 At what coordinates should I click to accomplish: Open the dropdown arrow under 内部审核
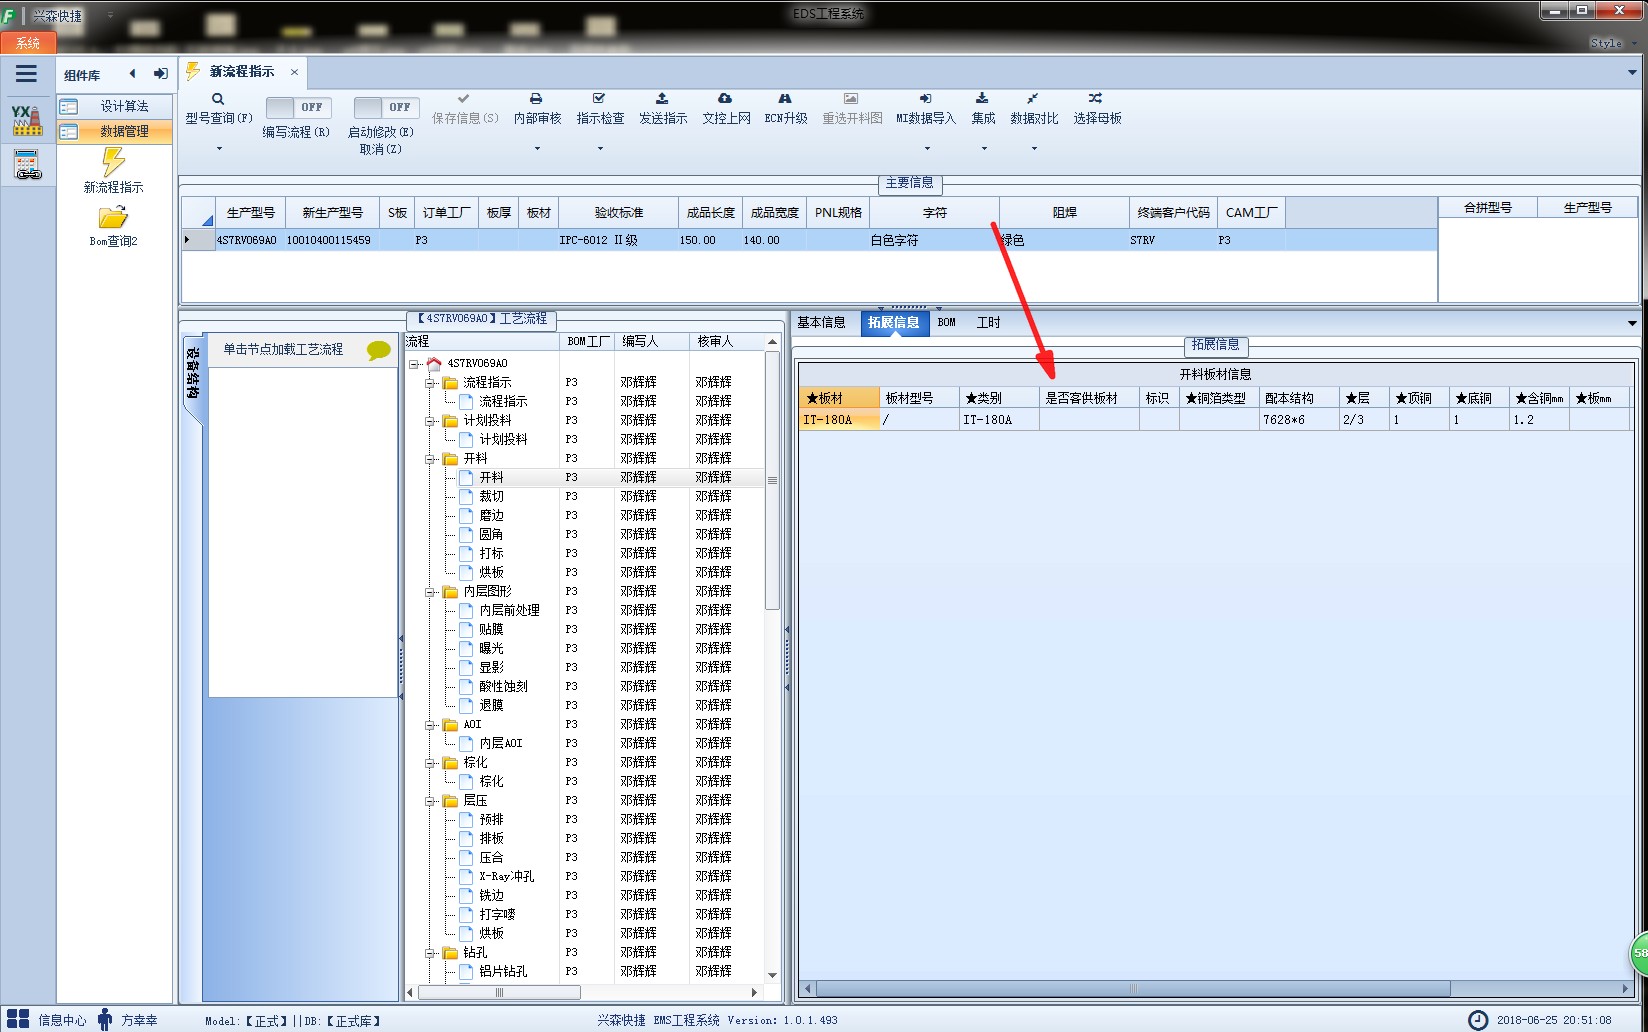click(537, 149)
